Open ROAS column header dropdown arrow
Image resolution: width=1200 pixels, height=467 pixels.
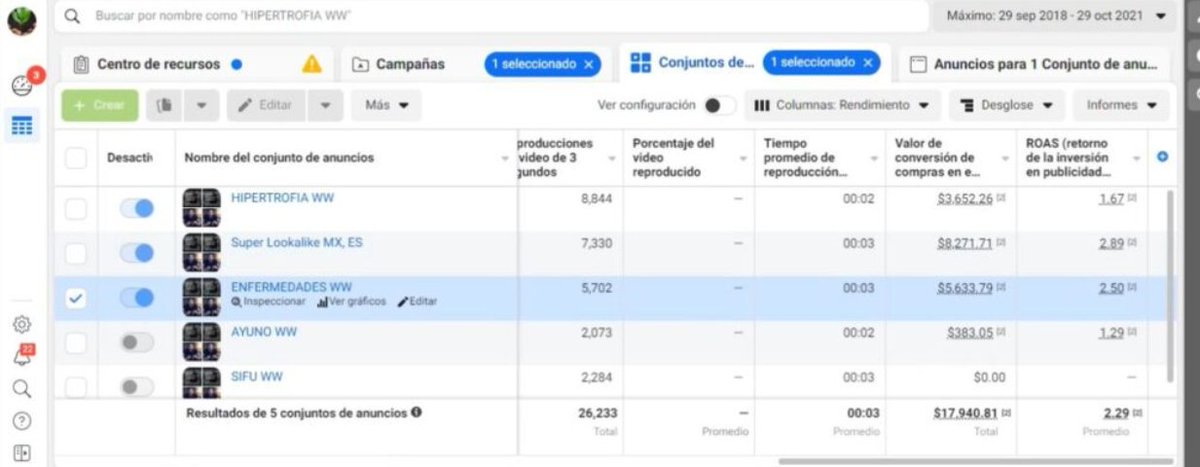1137,159
